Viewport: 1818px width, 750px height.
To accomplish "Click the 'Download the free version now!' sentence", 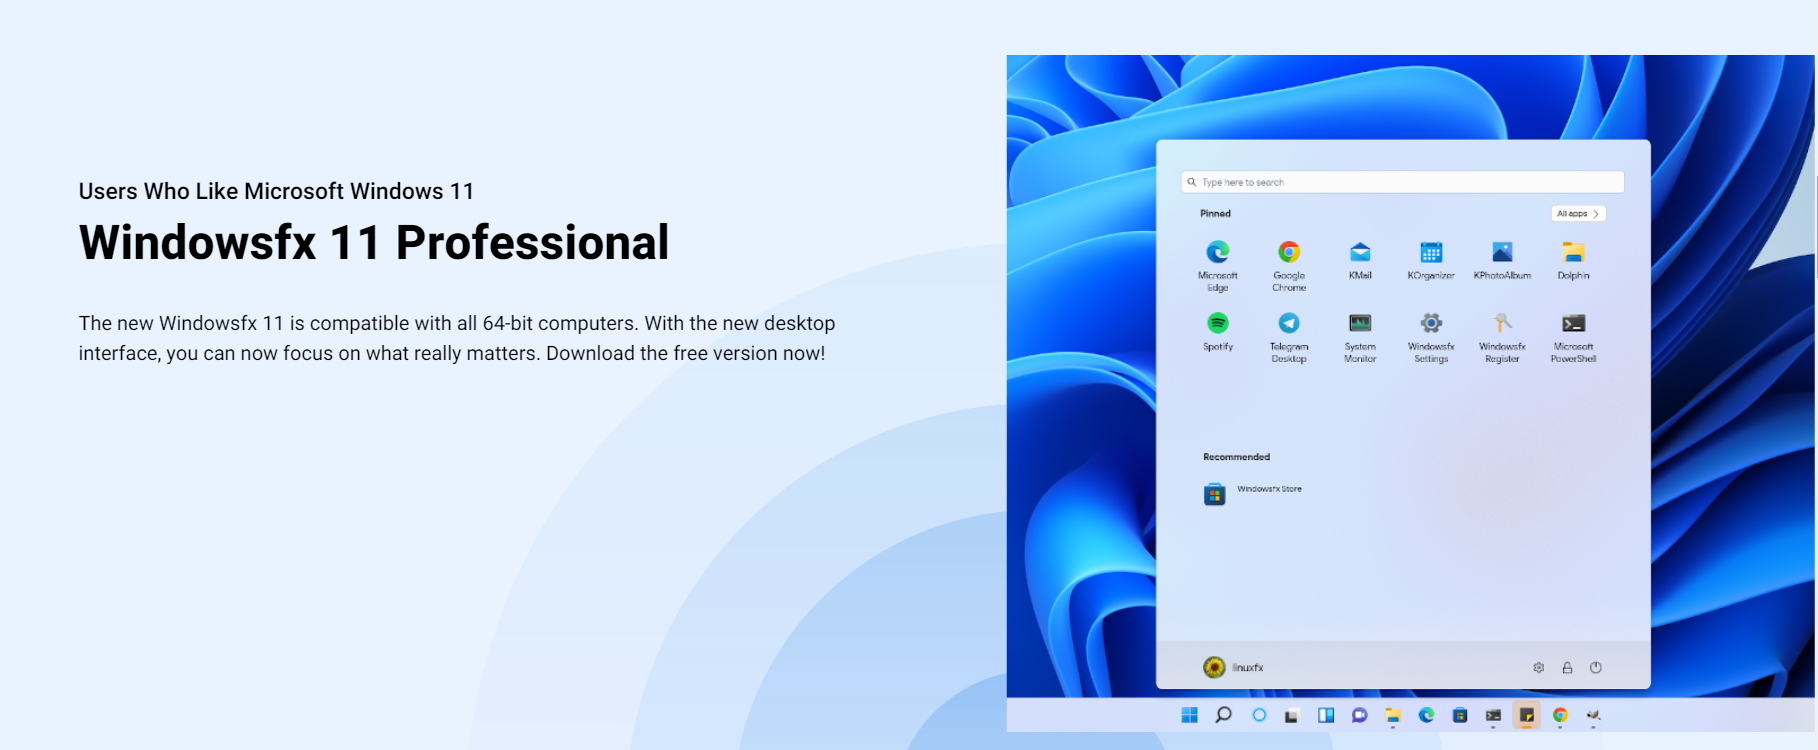I will click(685, 353).
